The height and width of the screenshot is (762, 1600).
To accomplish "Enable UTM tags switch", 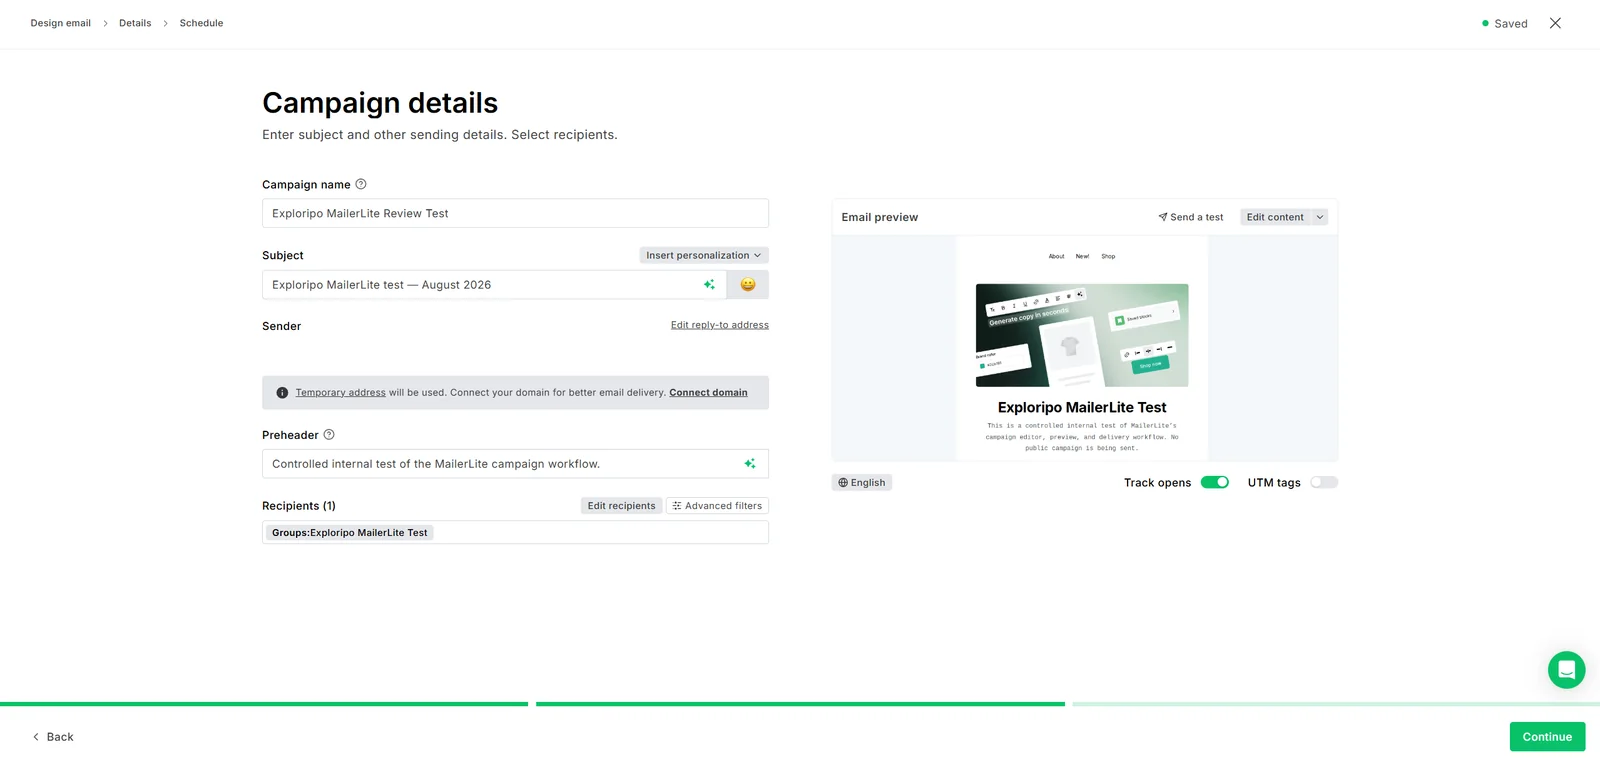I will [x=1324, y=482].
